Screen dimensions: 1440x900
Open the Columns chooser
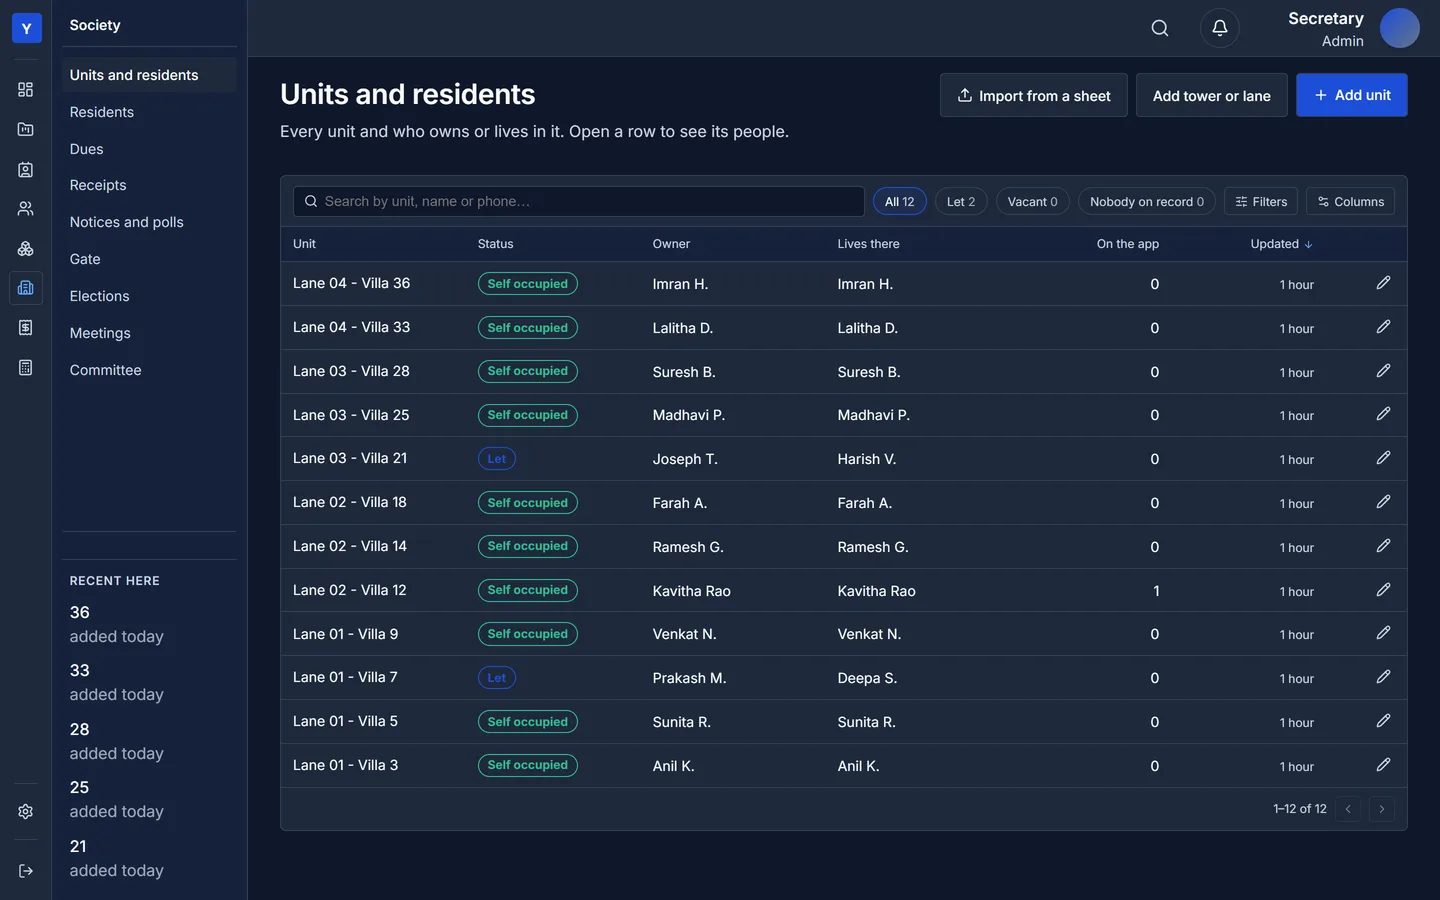[x=1350, y=201]
